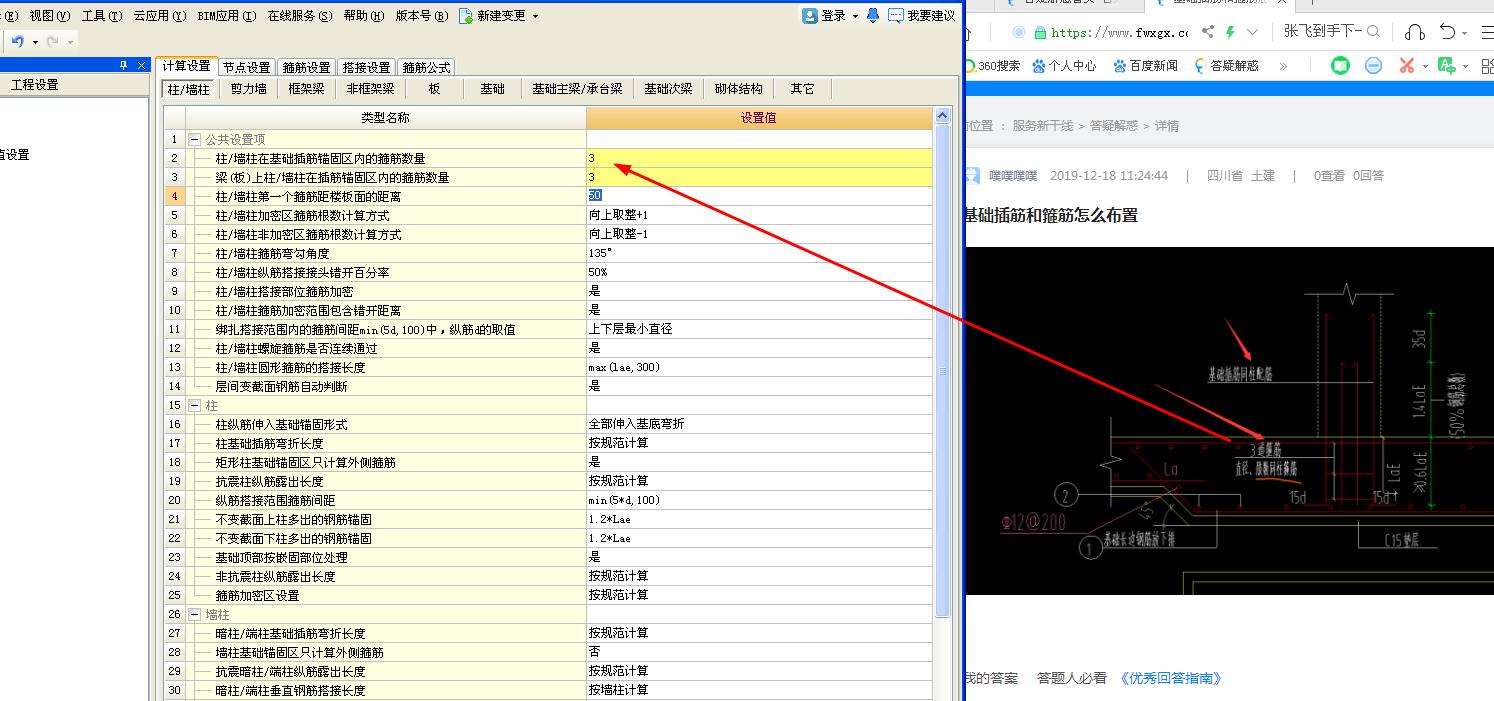Open the 百度新闻 bookmark
The width and height of the screenshot is (1494, 701).
click(x=1144, y=66)
